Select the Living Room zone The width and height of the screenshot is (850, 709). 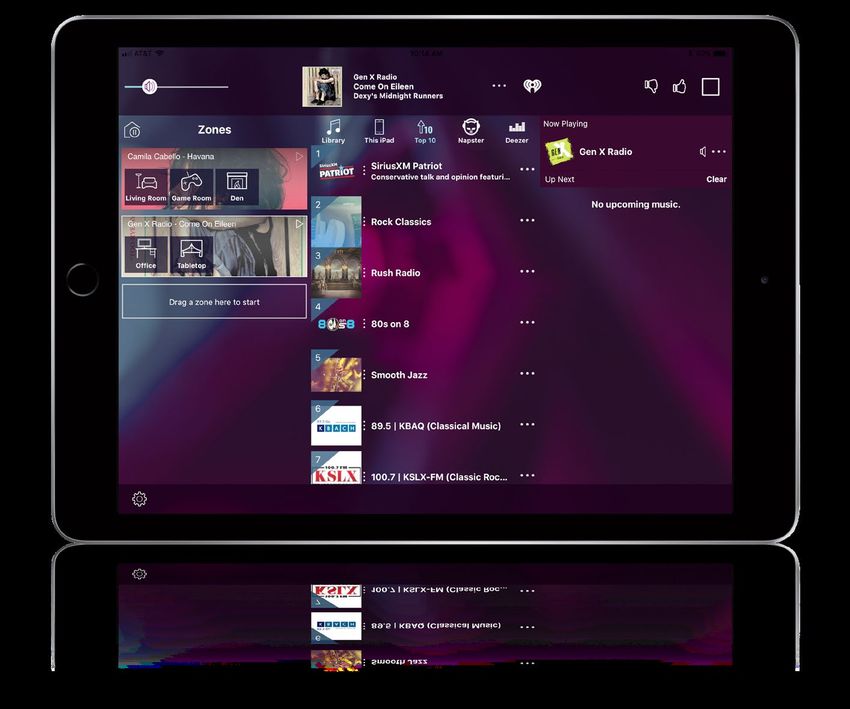click(146, 187)
